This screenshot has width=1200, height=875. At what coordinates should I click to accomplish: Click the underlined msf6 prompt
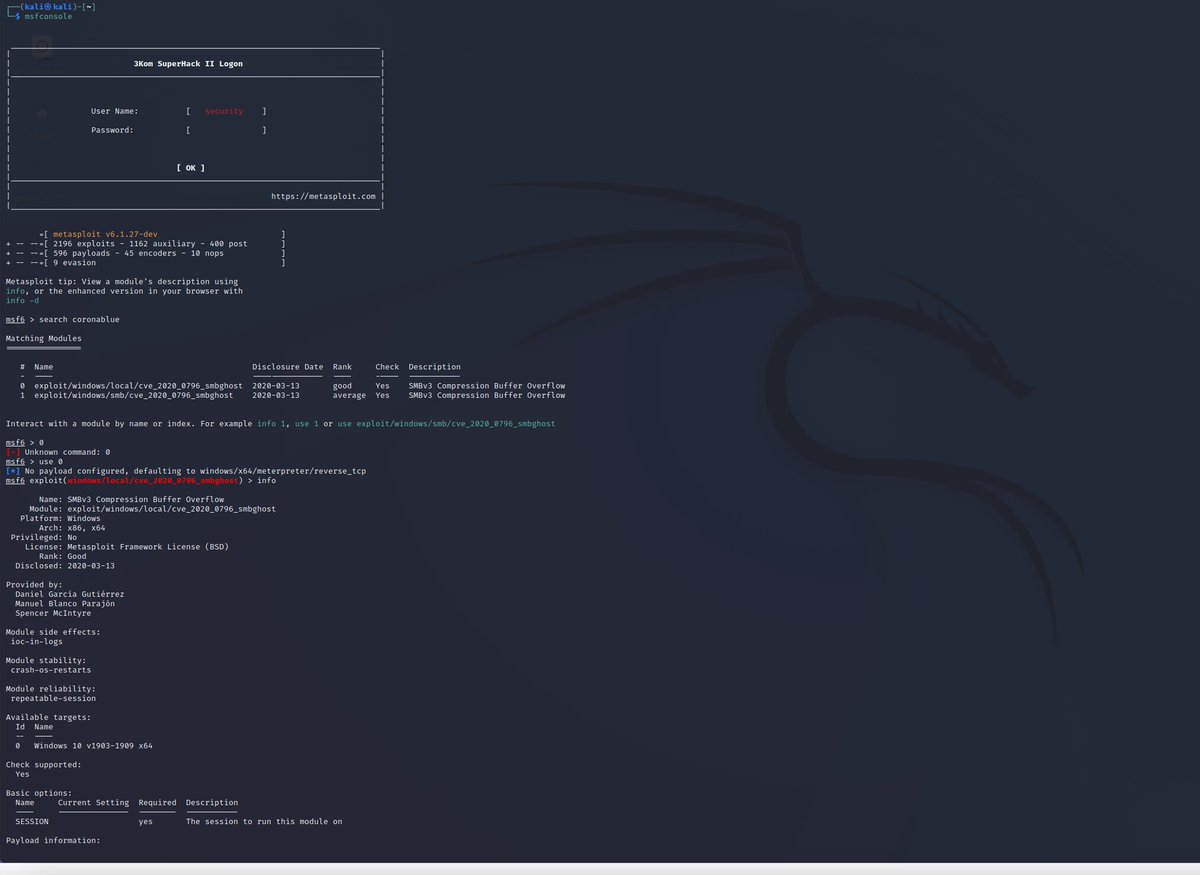click(x=14, y=319)
